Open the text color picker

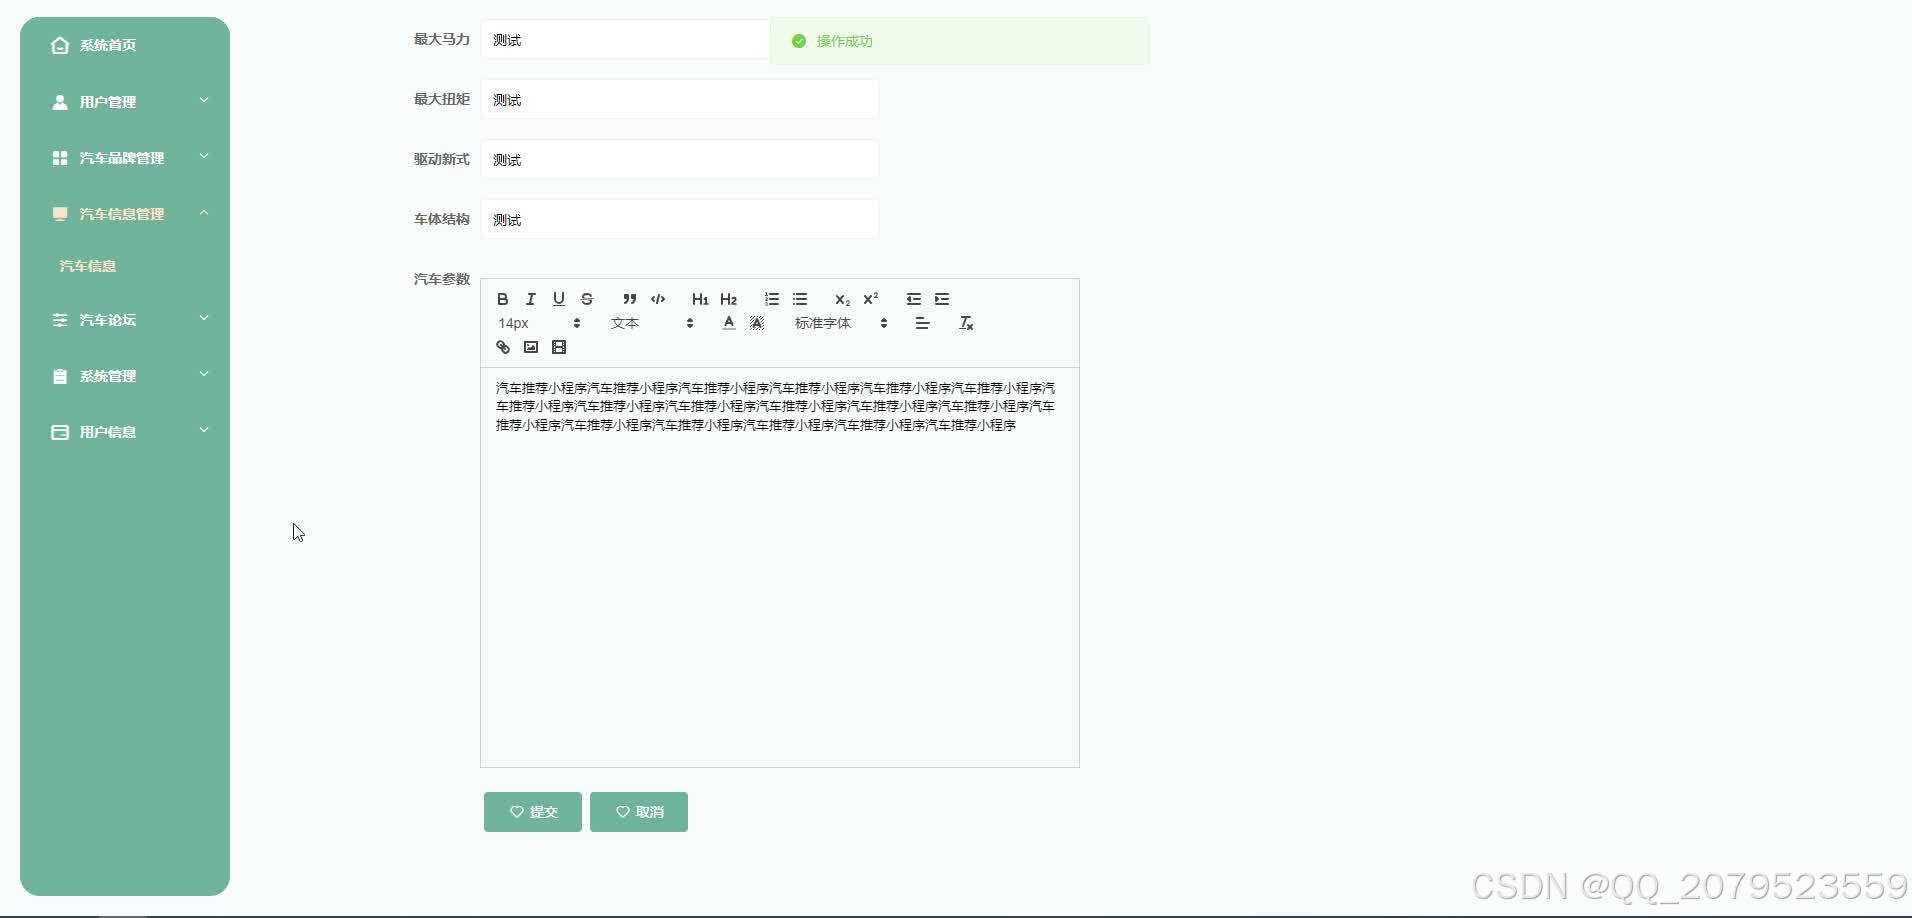coord(729,323)
